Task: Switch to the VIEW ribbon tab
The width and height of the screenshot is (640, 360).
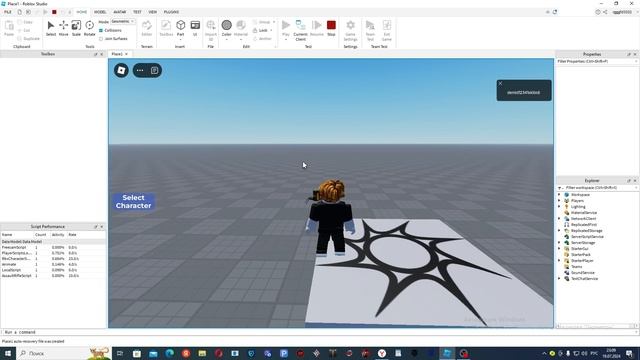Action: click(x=153, y=12)
